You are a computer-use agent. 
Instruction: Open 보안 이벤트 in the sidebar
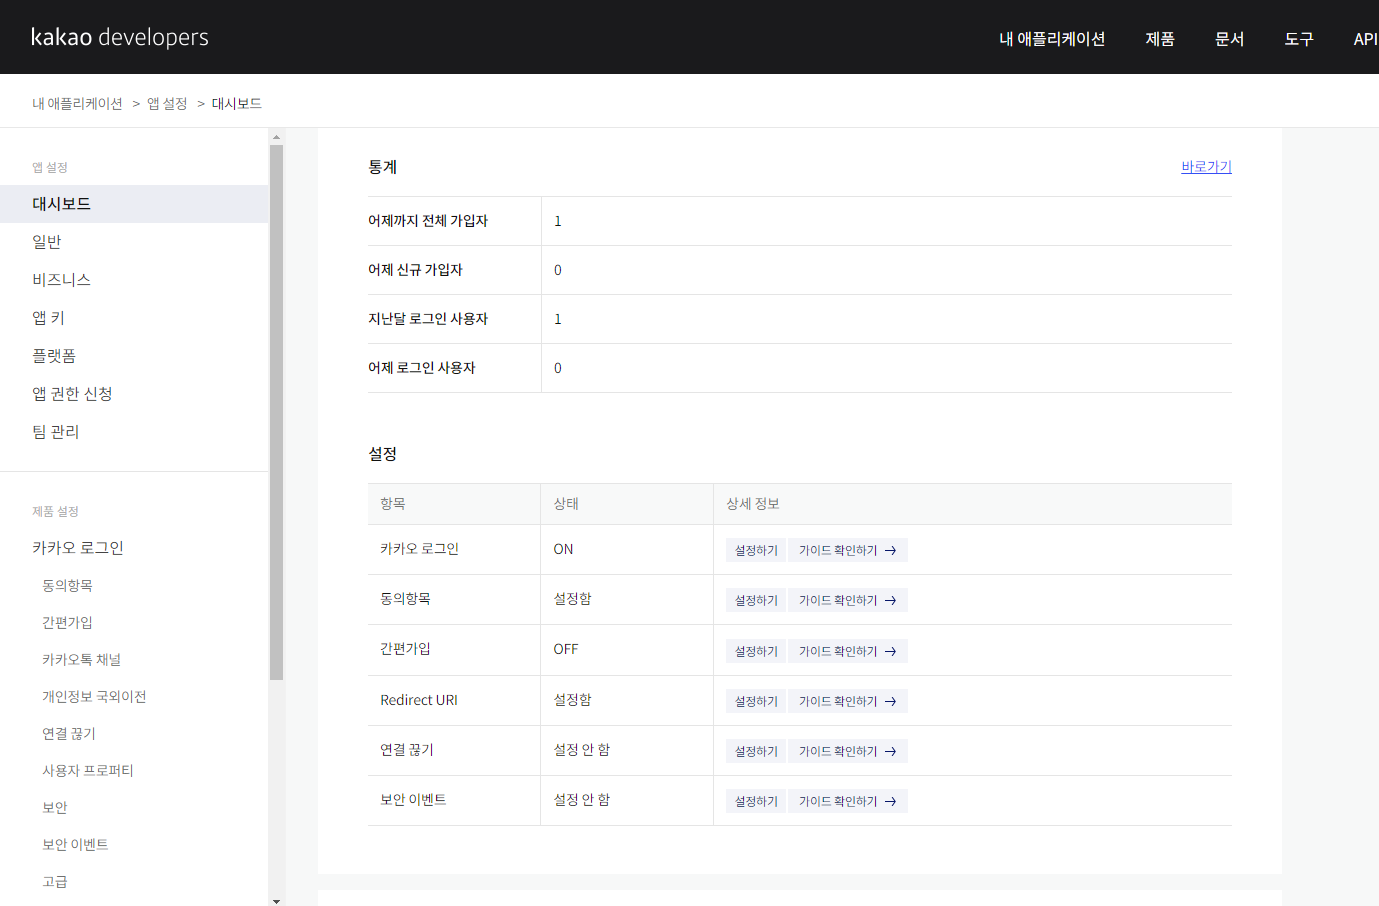[x=75, y=844]
